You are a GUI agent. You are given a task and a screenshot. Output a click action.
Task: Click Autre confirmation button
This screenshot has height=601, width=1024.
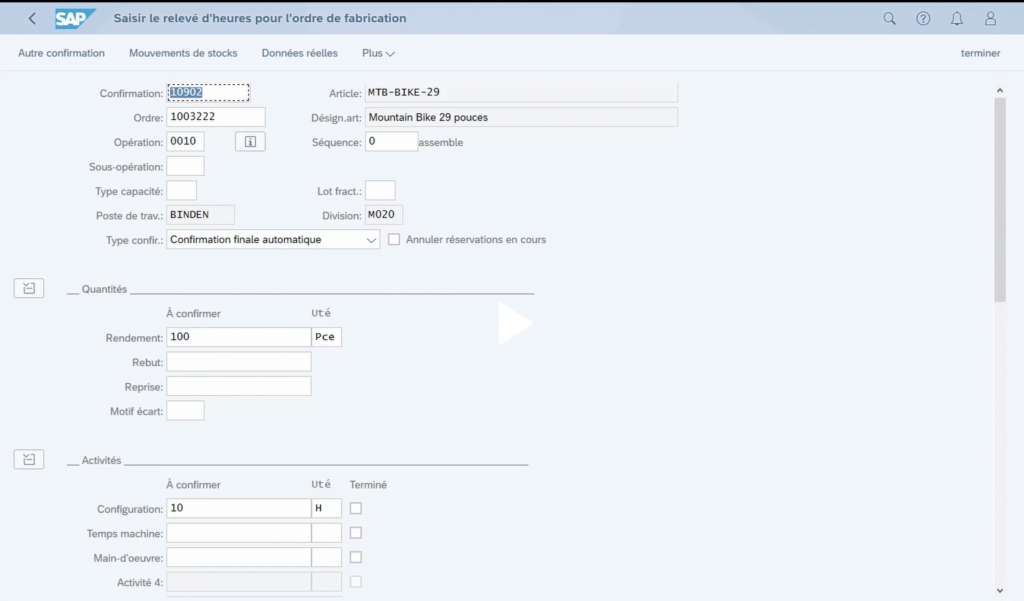coord(61,53)
